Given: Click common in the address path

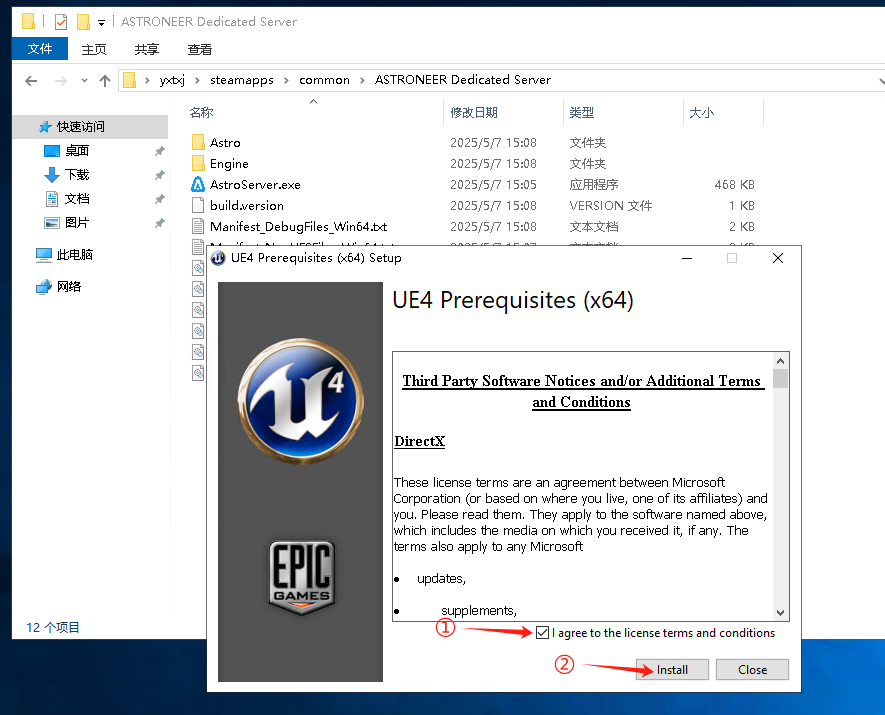Looking at the screenshot, I should pyautogui.click(x=325, y=80).
